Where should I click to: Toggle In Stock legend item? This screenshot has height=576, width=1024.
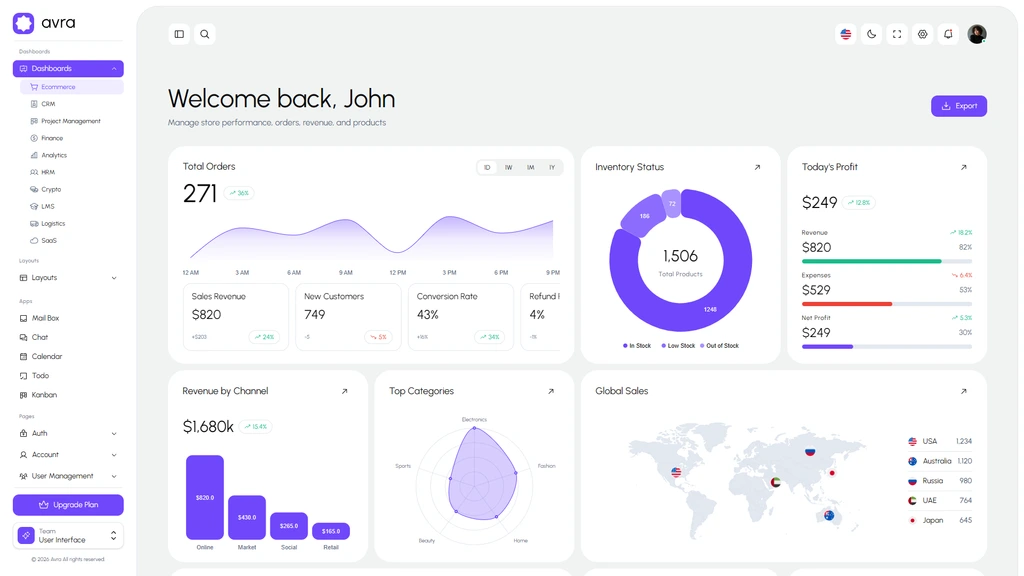point(637,345)
